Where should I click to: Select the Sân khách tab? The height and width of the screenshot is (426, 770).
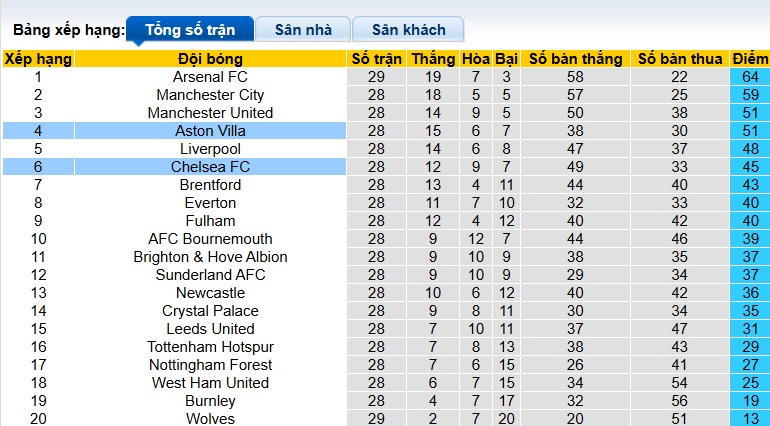[410, 29]
